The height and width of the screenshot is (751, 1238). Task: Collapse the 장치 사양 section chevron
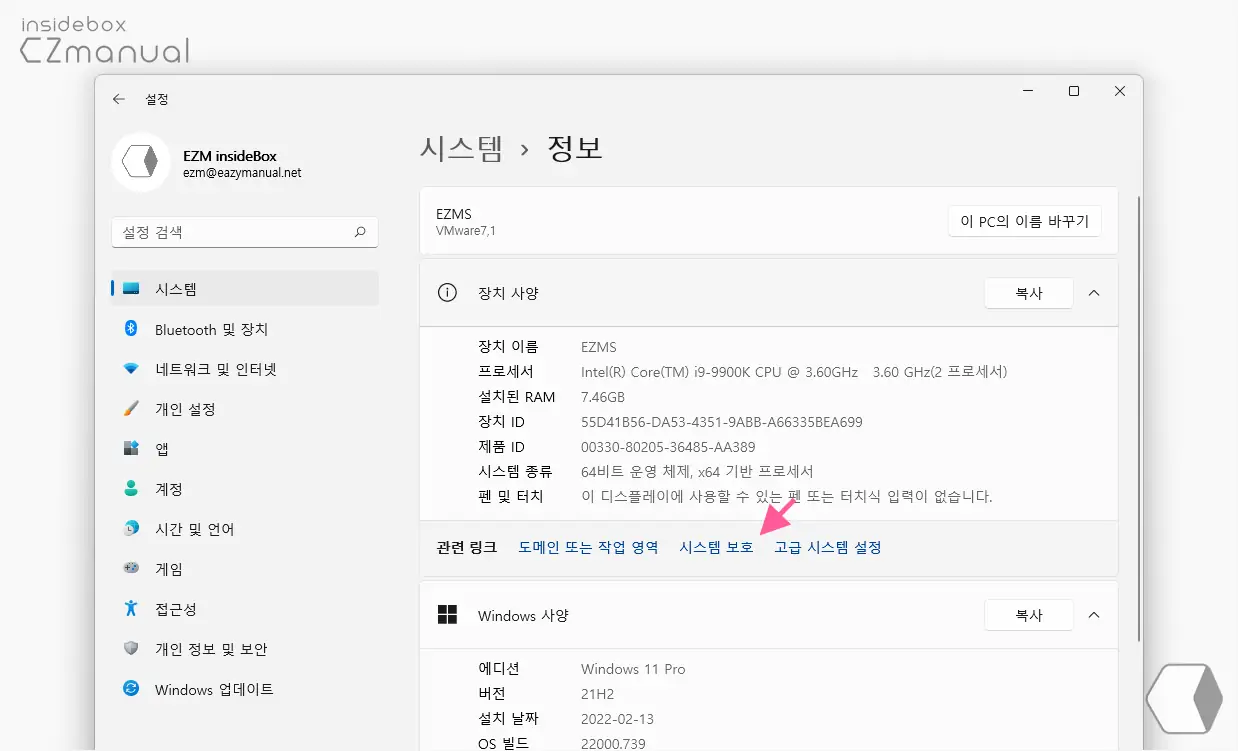click(1094, 293)
